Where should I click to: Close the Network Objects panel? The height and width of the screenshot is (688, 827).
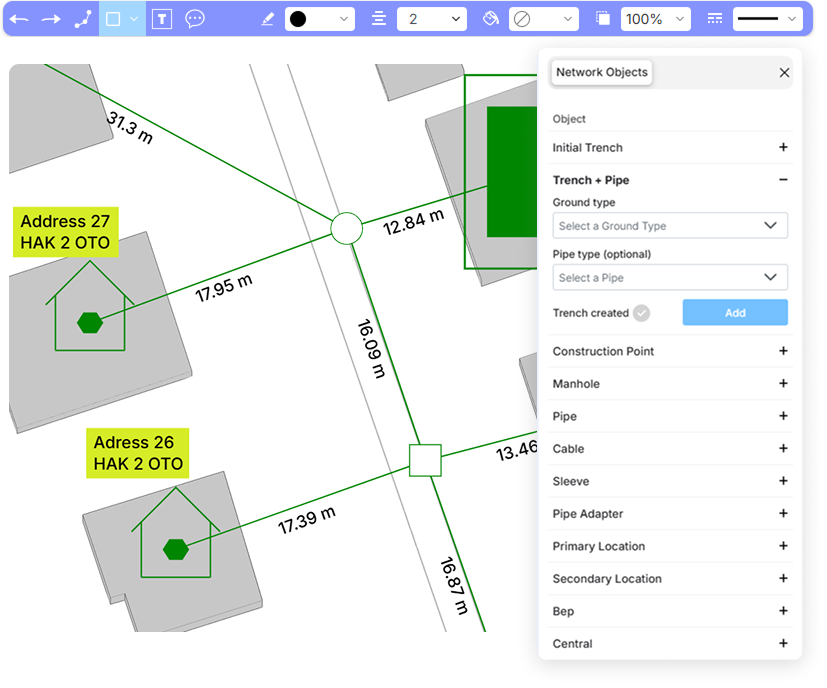coord(784,73)
